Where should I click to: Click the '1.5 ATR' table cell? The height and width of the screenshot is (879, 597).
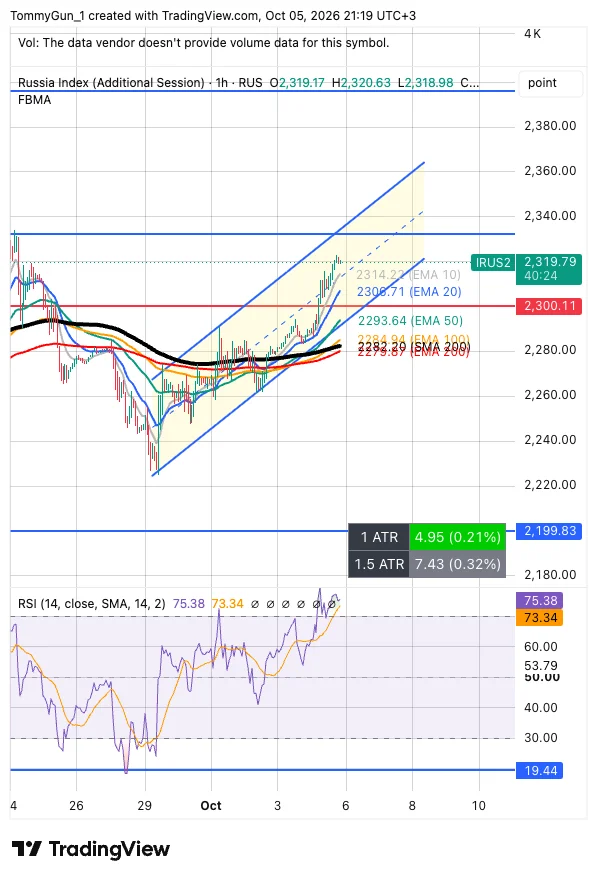point(379,564)
